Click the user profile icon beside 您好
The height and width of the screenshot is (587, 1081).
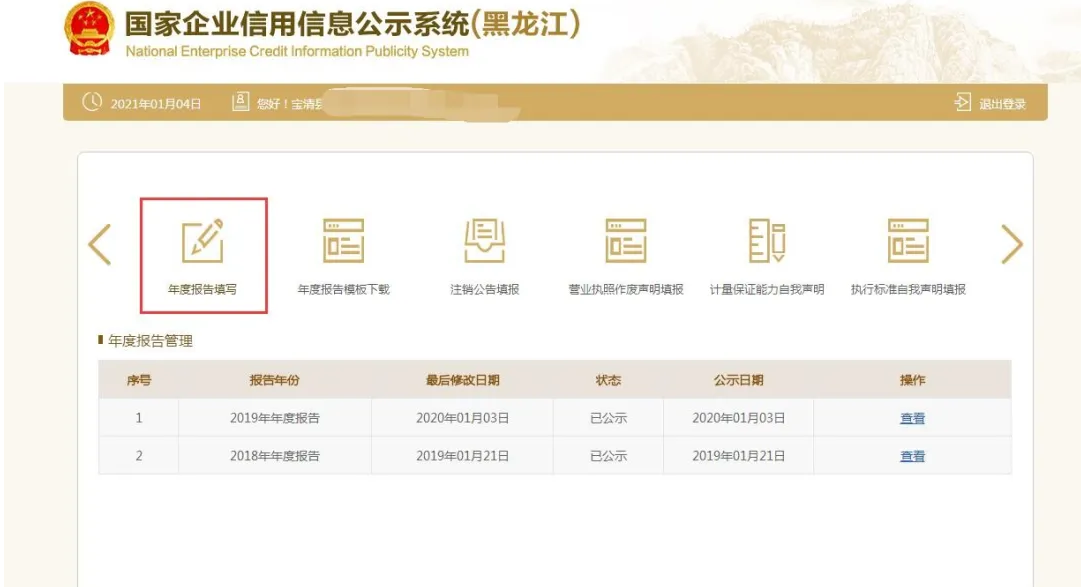(x=240, y=102)
